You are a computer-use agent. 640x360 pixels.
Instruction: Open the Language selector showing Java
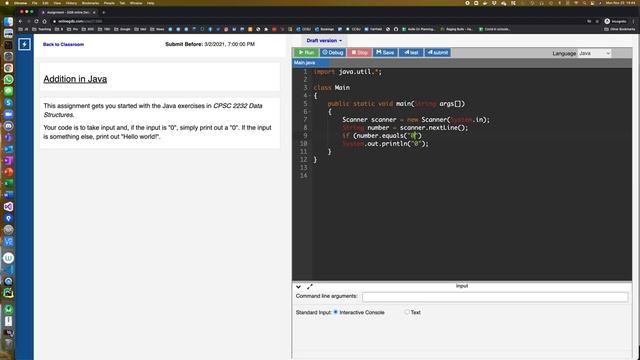(594, 53)
